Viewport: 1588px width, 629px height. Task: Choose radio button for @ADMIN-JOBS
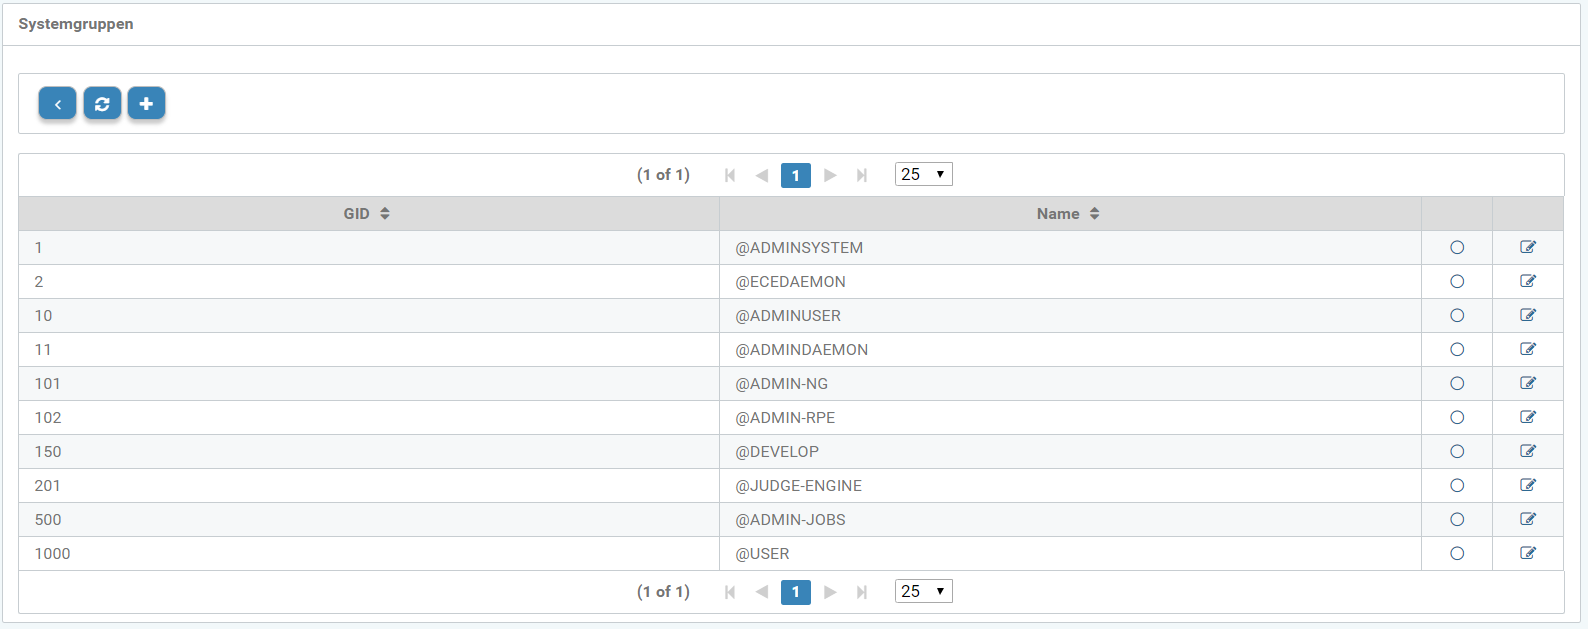pos(1457,520)
